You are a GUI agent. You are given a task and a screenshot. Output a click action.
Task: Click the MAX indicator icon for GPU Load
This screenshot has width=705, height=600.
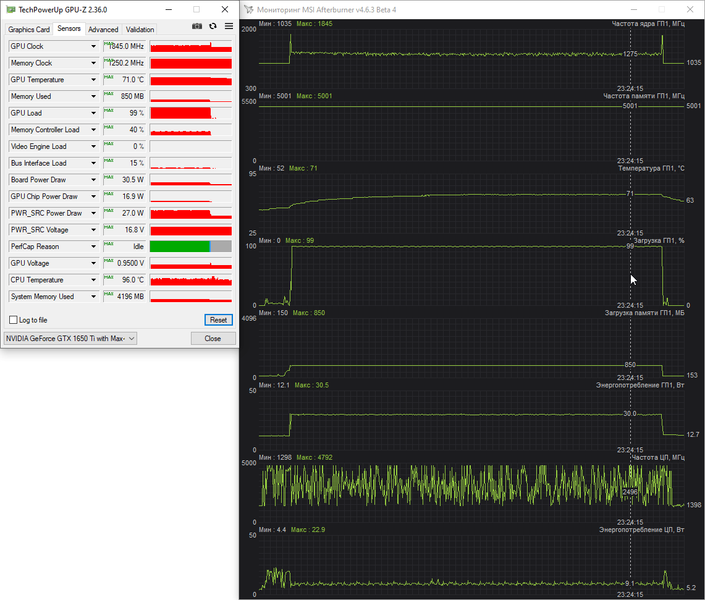[x=108, y=110]
